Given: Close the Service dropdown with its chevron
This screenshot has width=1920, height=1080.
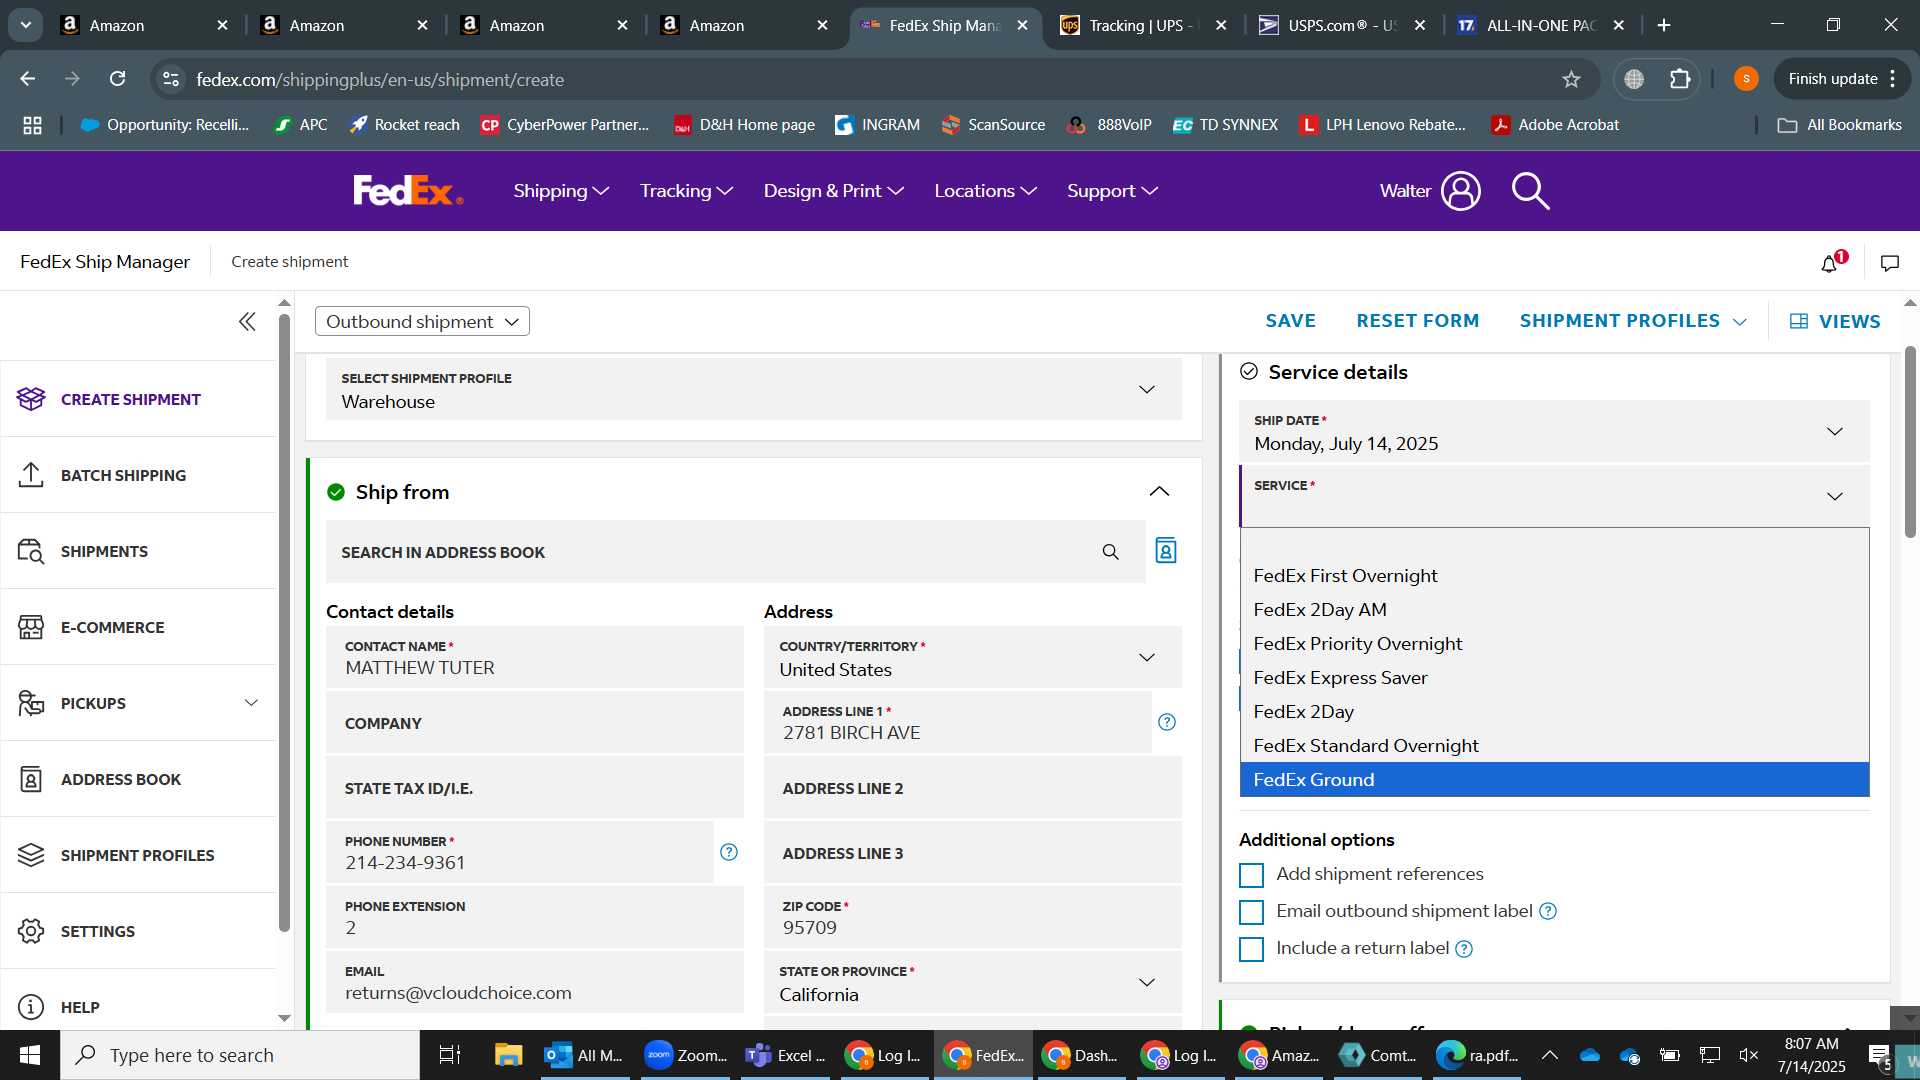Looking at the screenshot, I should [x=1835, y=496].
